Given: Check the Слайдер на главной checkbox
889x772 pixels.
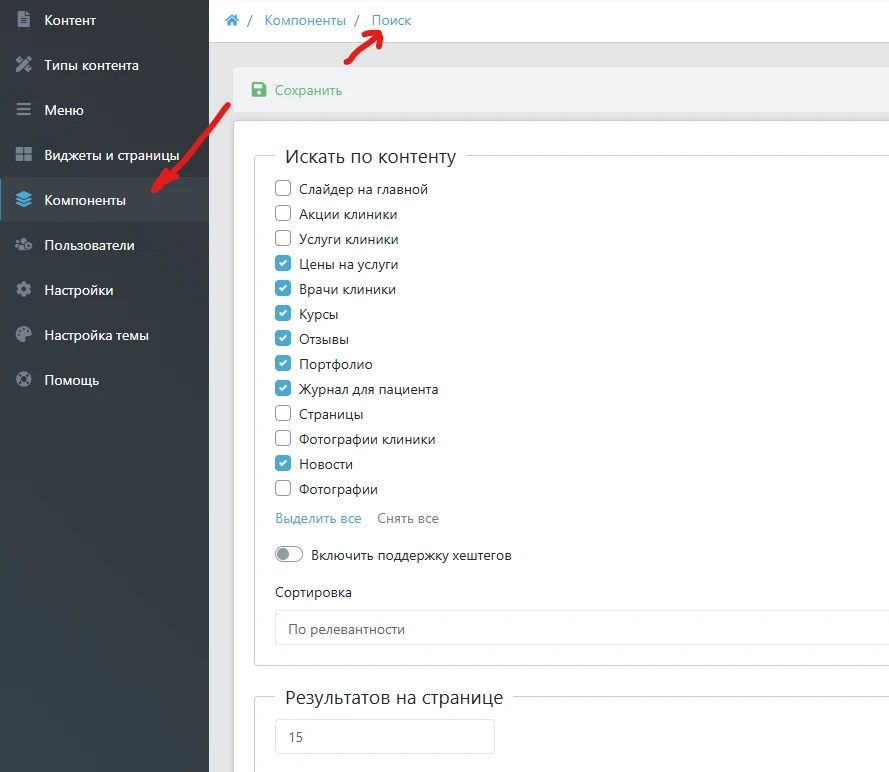Looking at the screenshot, I should click(x=283, y=189).
